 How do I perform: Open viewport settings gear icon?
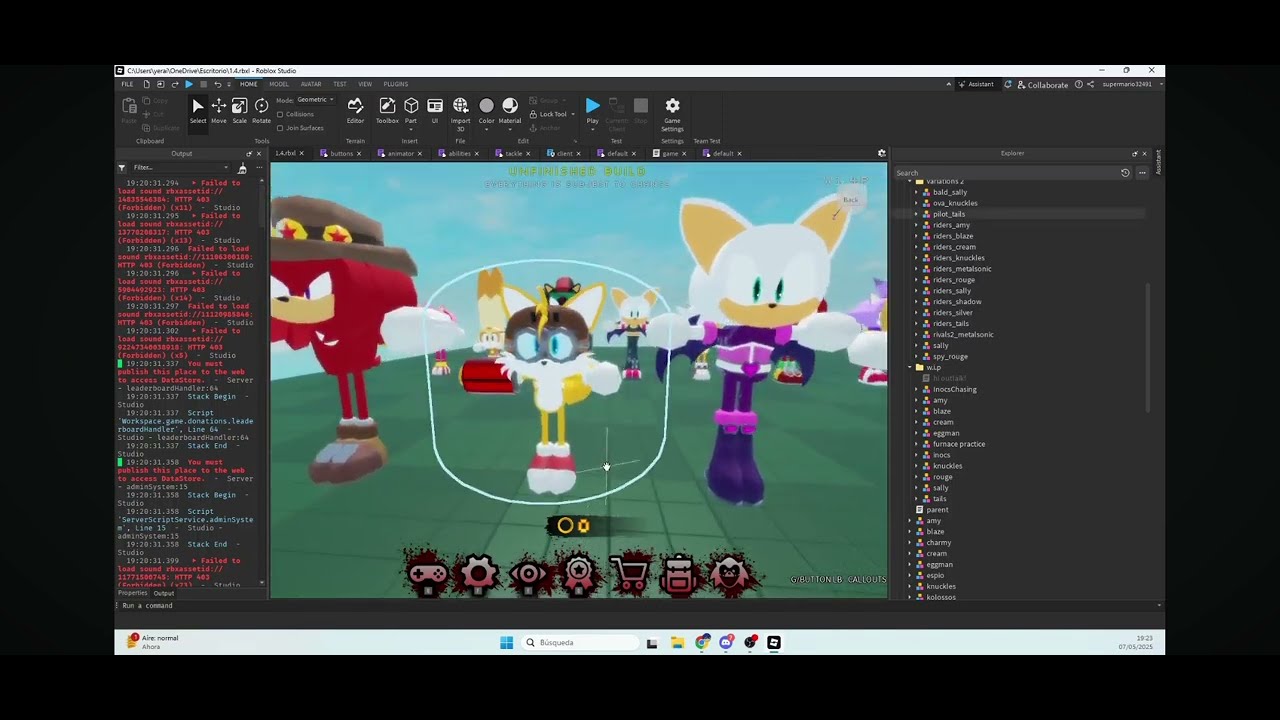coord(882,153)
